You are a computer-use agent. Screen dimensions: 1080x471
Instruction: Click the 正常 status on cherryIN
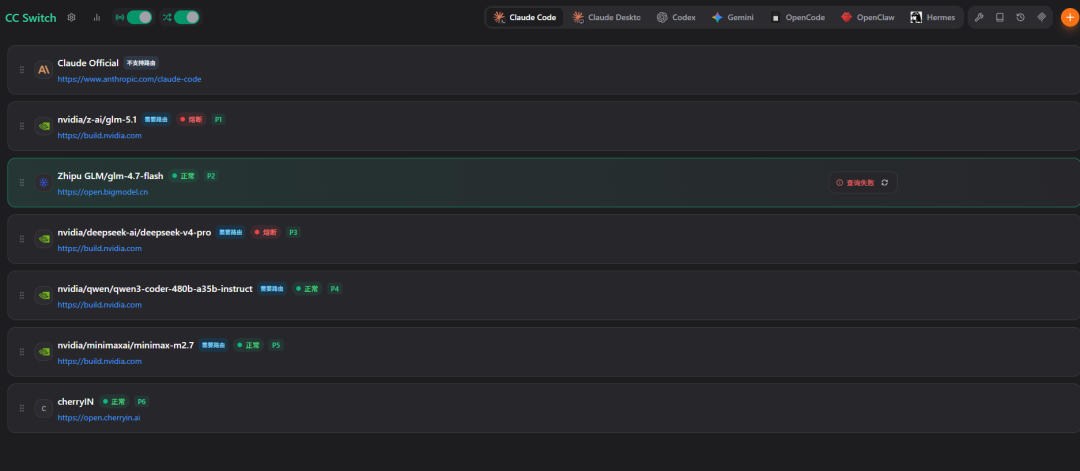114,401
